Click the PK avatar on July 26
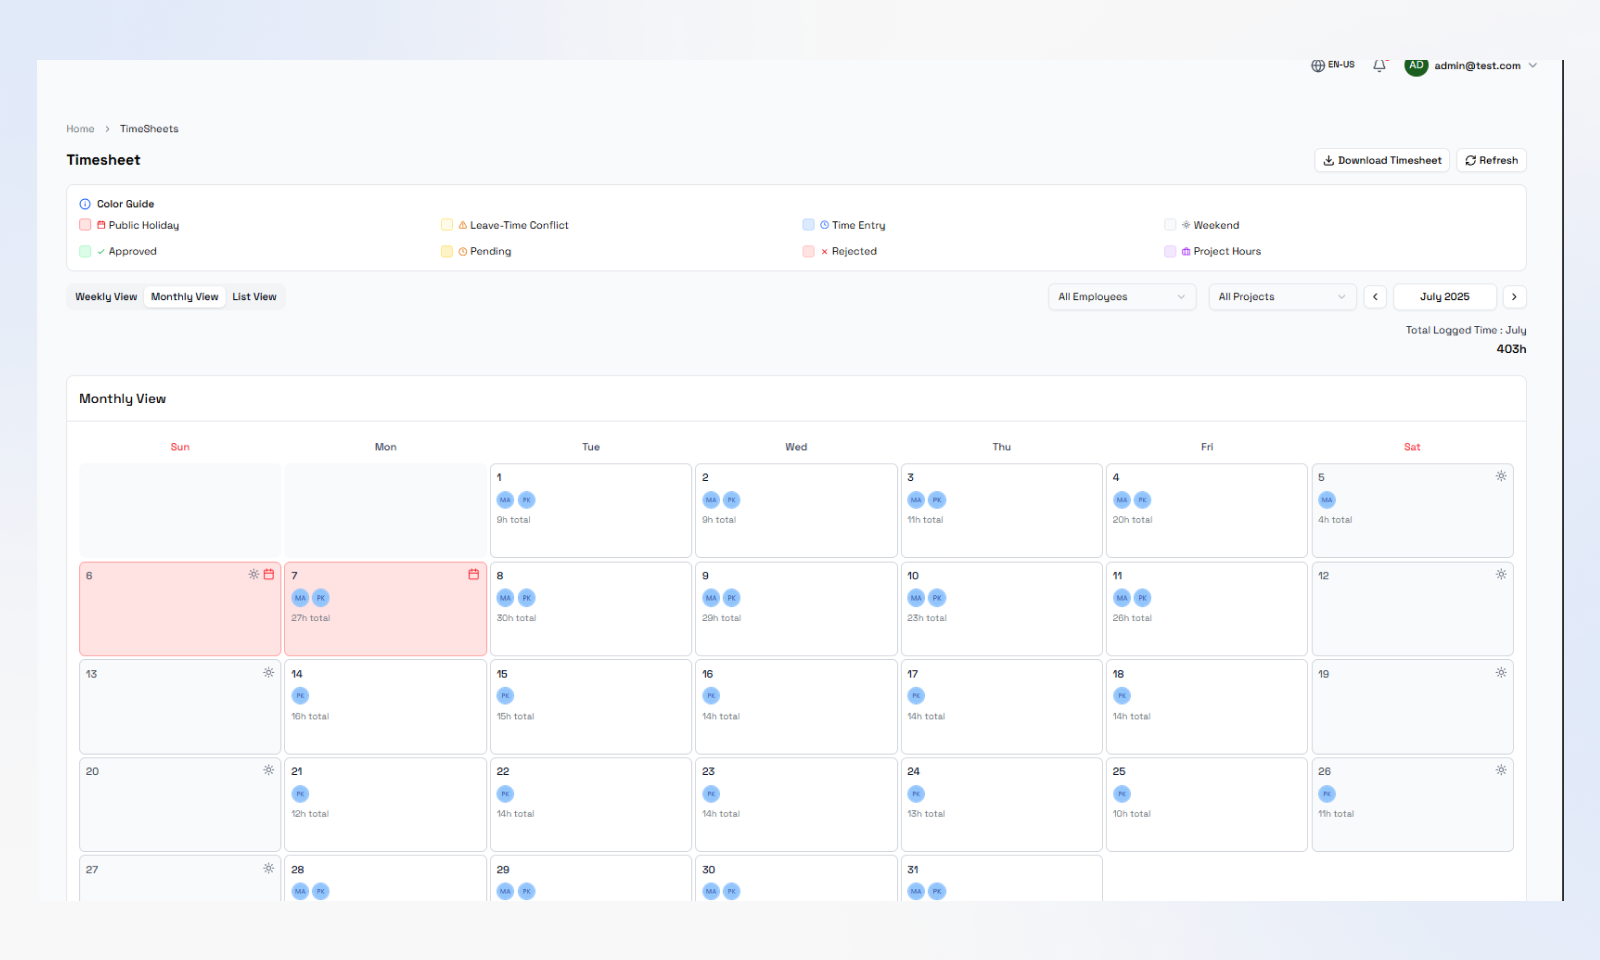The height and width of the screenshot is (960, 1600). coord(1326,794)
